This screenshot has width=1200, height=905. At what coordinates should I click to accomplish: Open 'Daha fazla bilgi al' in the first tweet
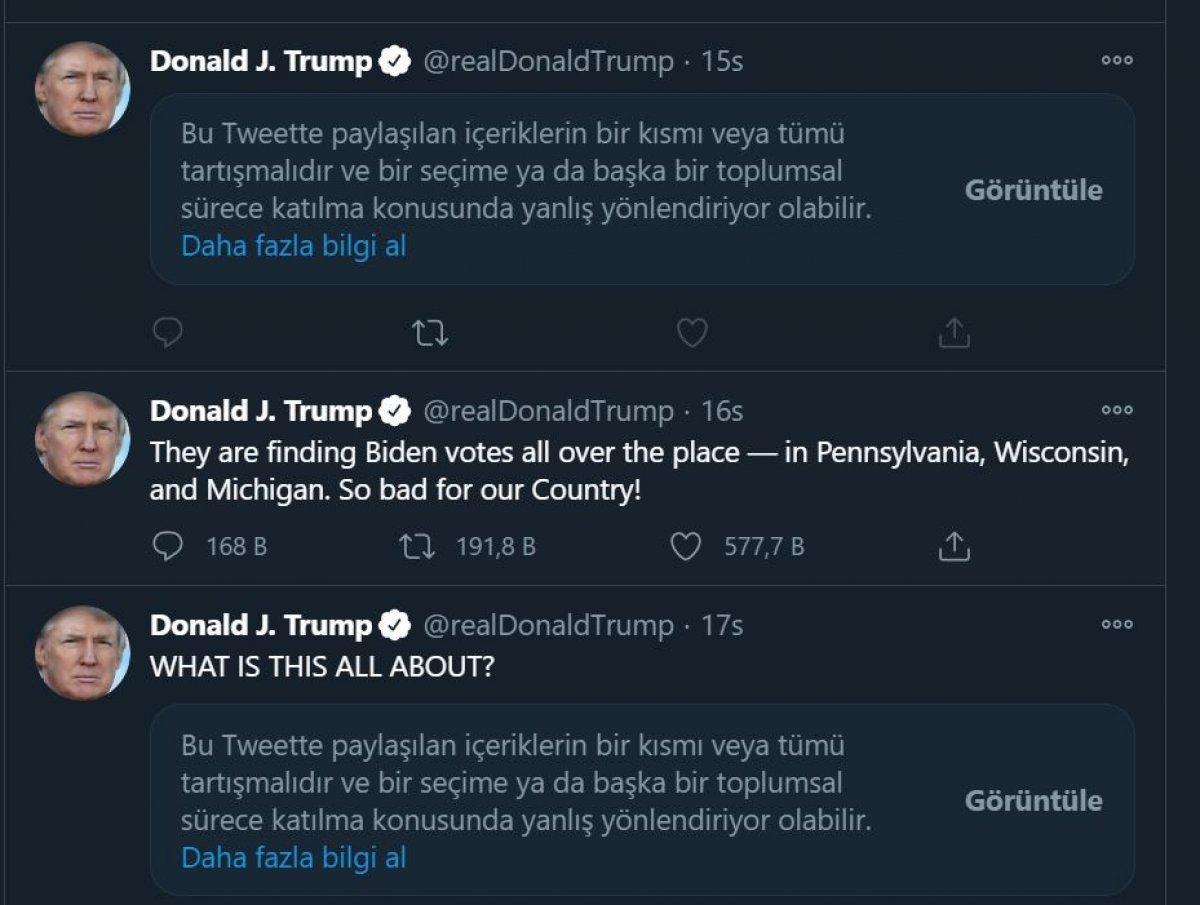[x=293, y=245]
